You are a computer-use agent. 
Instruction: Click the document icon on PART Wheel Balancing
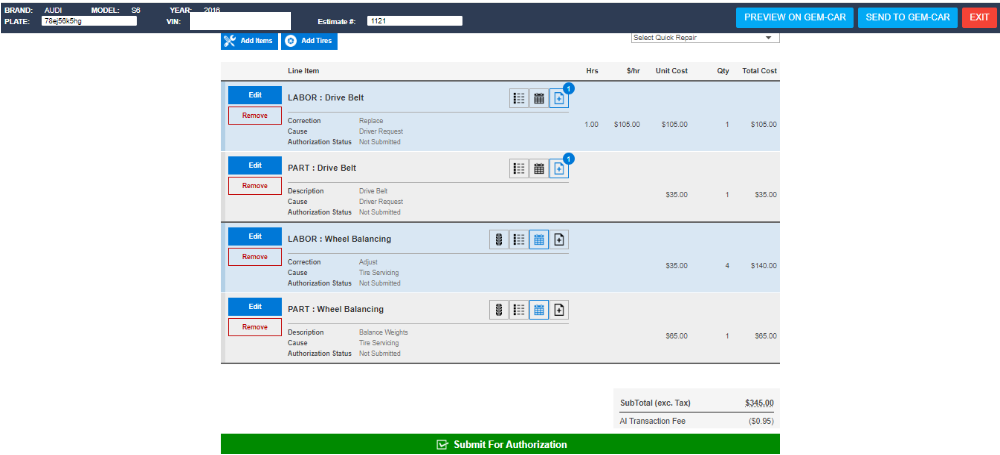[x=559, y=310]
